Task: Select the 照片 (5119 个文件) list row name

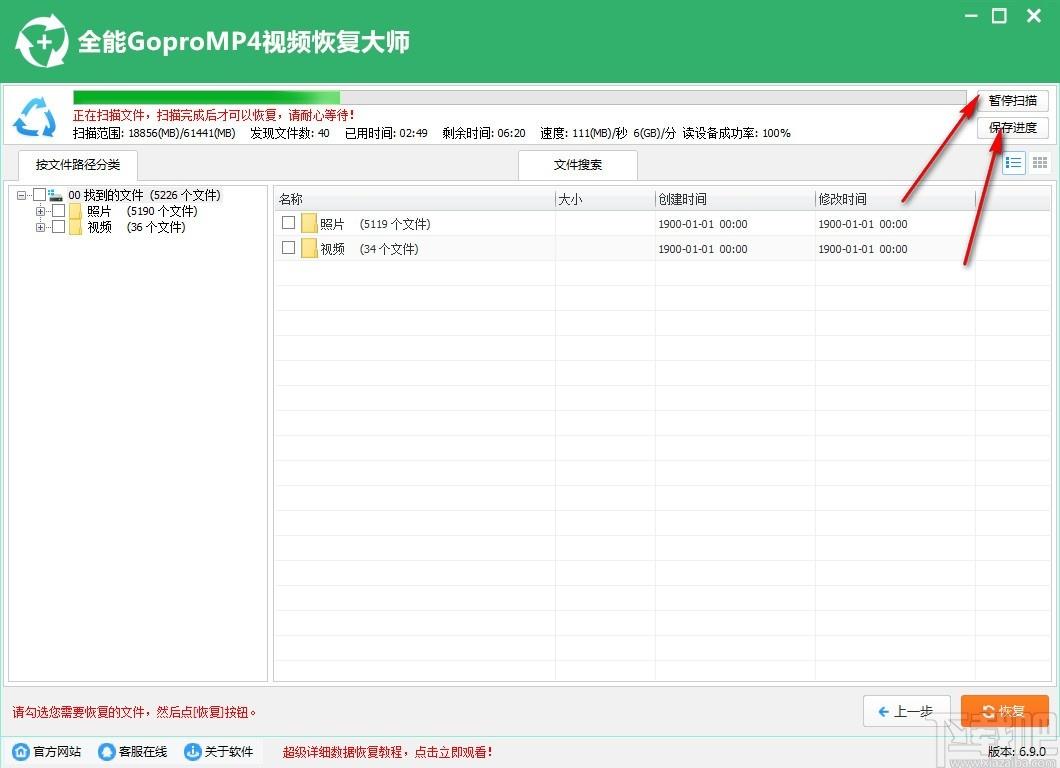Action: (x=375, y=224)
